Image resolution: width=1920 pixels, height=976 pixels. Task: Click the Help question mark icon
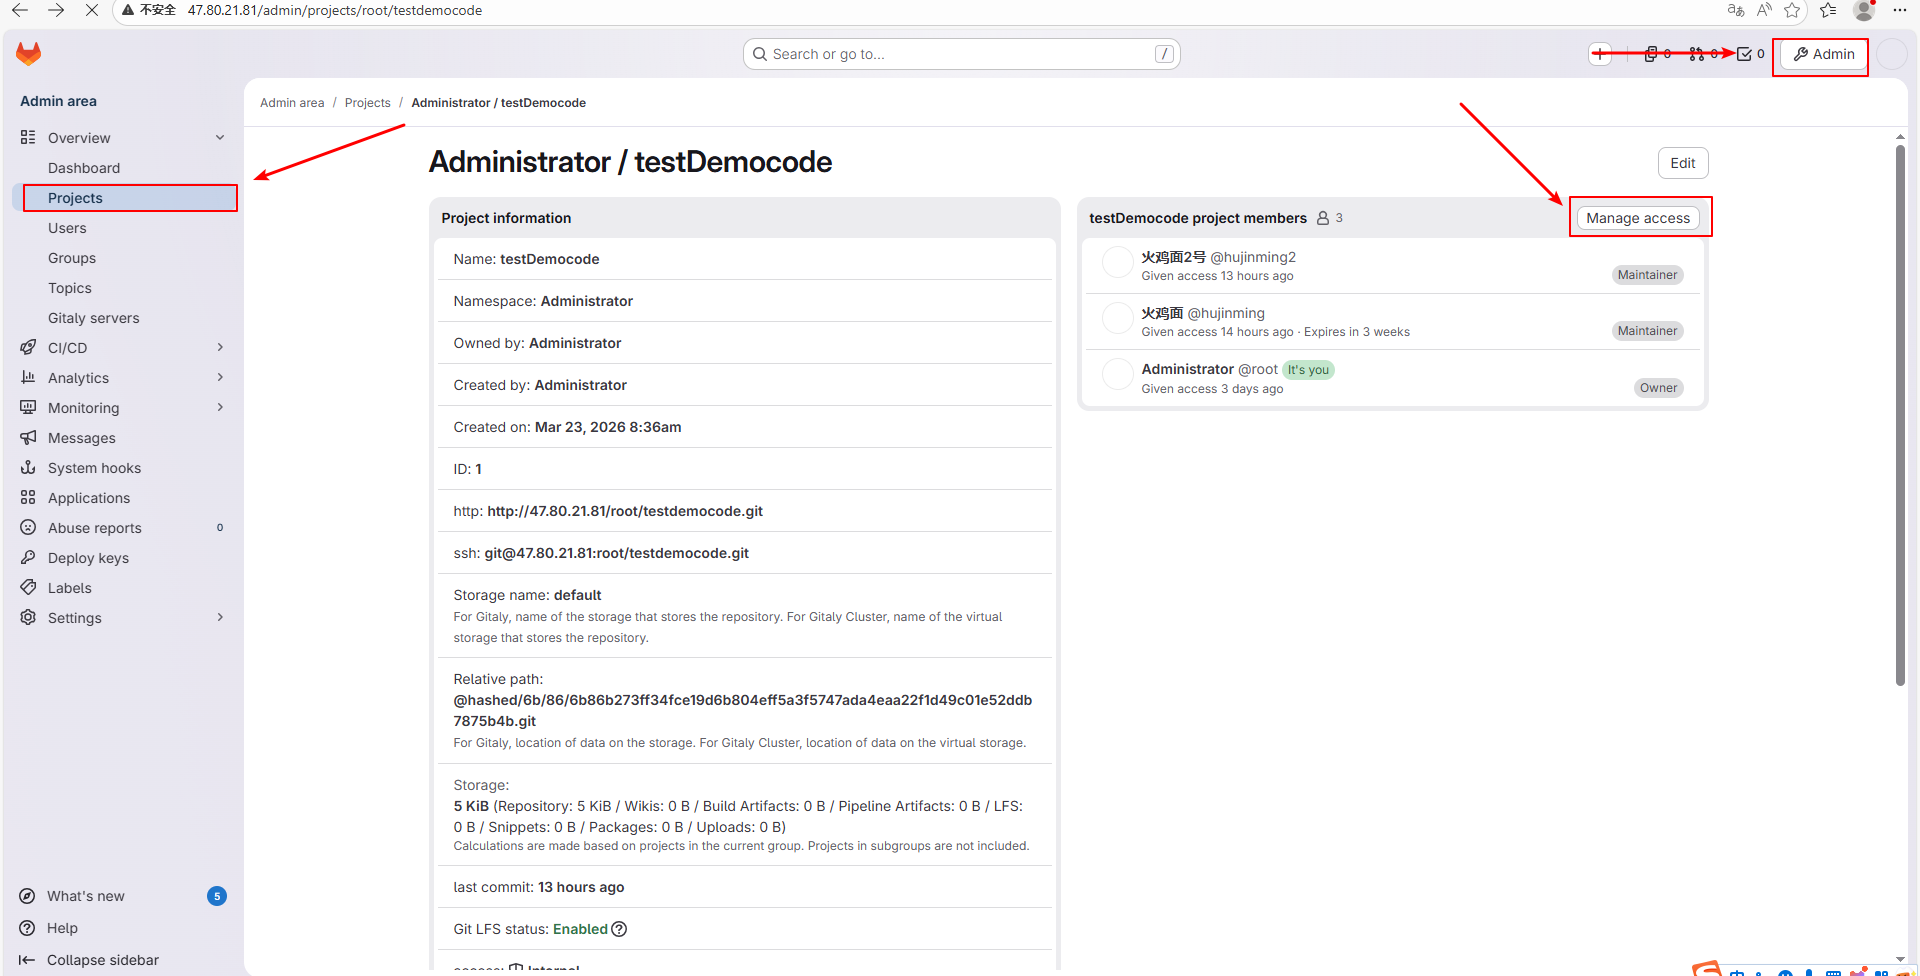click(27, 928)
